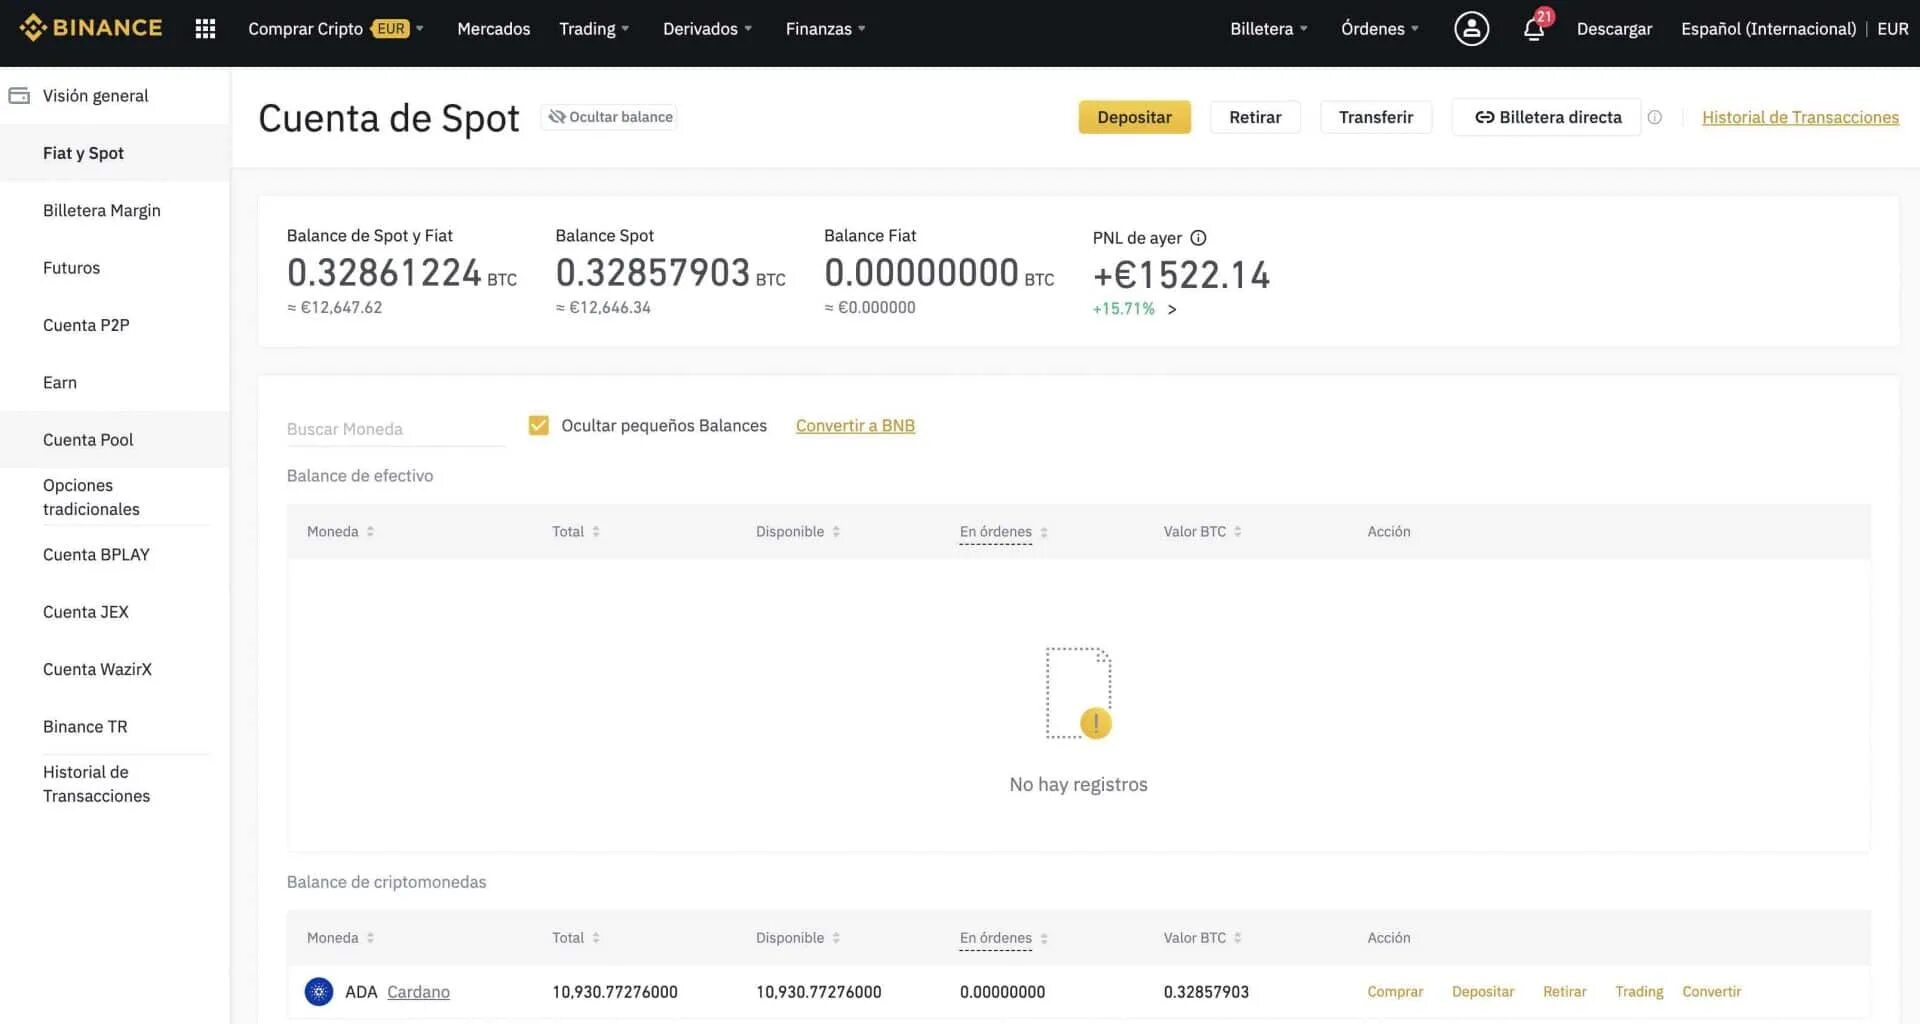
Task: Expand the Trading dropdown menu
Action: click(594, 29)
